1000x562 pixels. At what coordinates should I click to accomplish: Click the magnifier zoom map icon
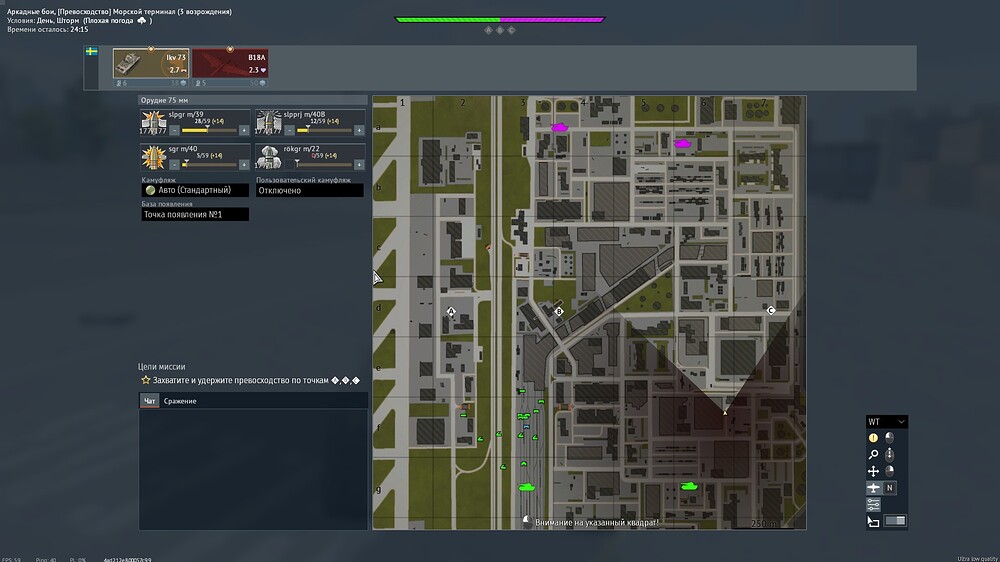pyautogui.click(x=873, y=454)
